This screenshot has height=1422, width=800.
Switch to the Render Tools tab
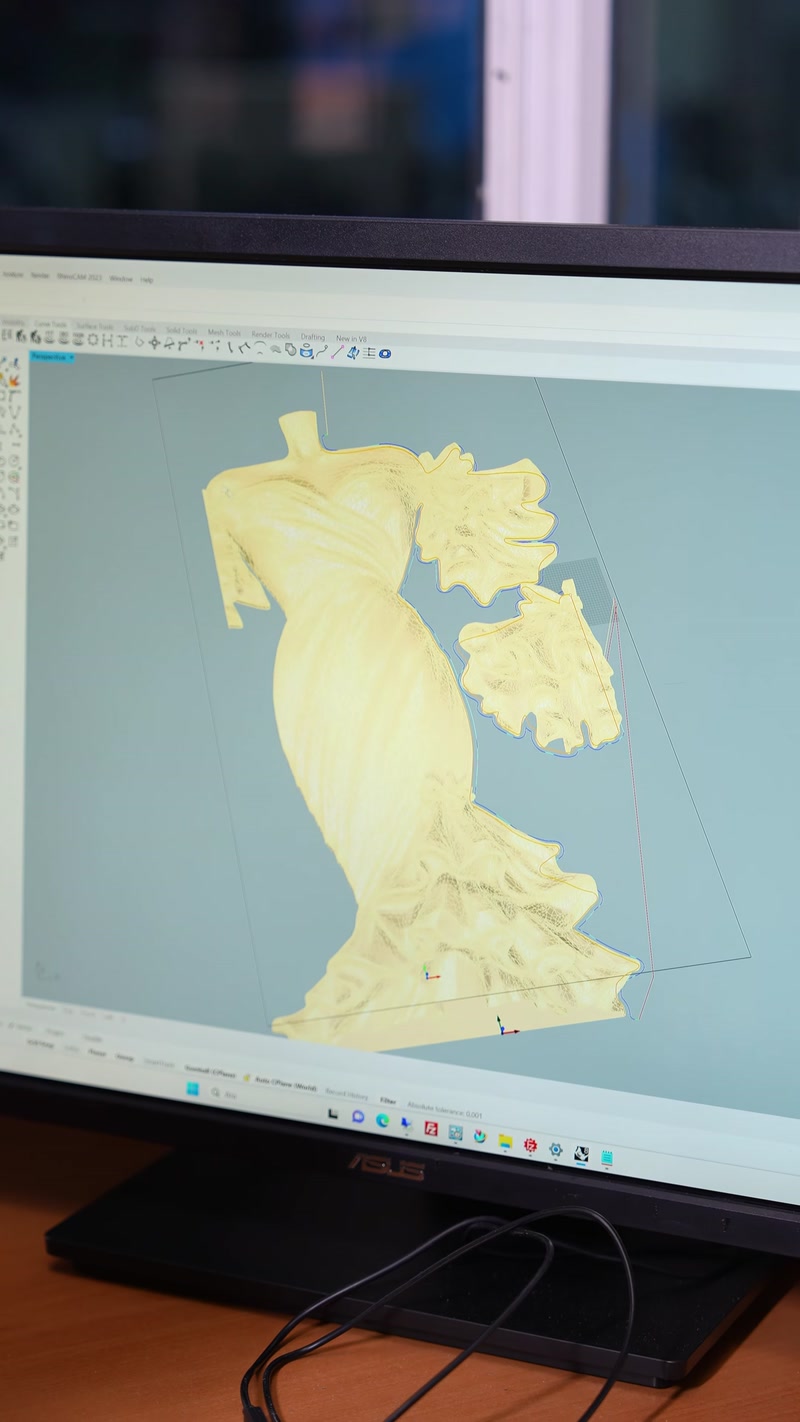tap(270, 335)
